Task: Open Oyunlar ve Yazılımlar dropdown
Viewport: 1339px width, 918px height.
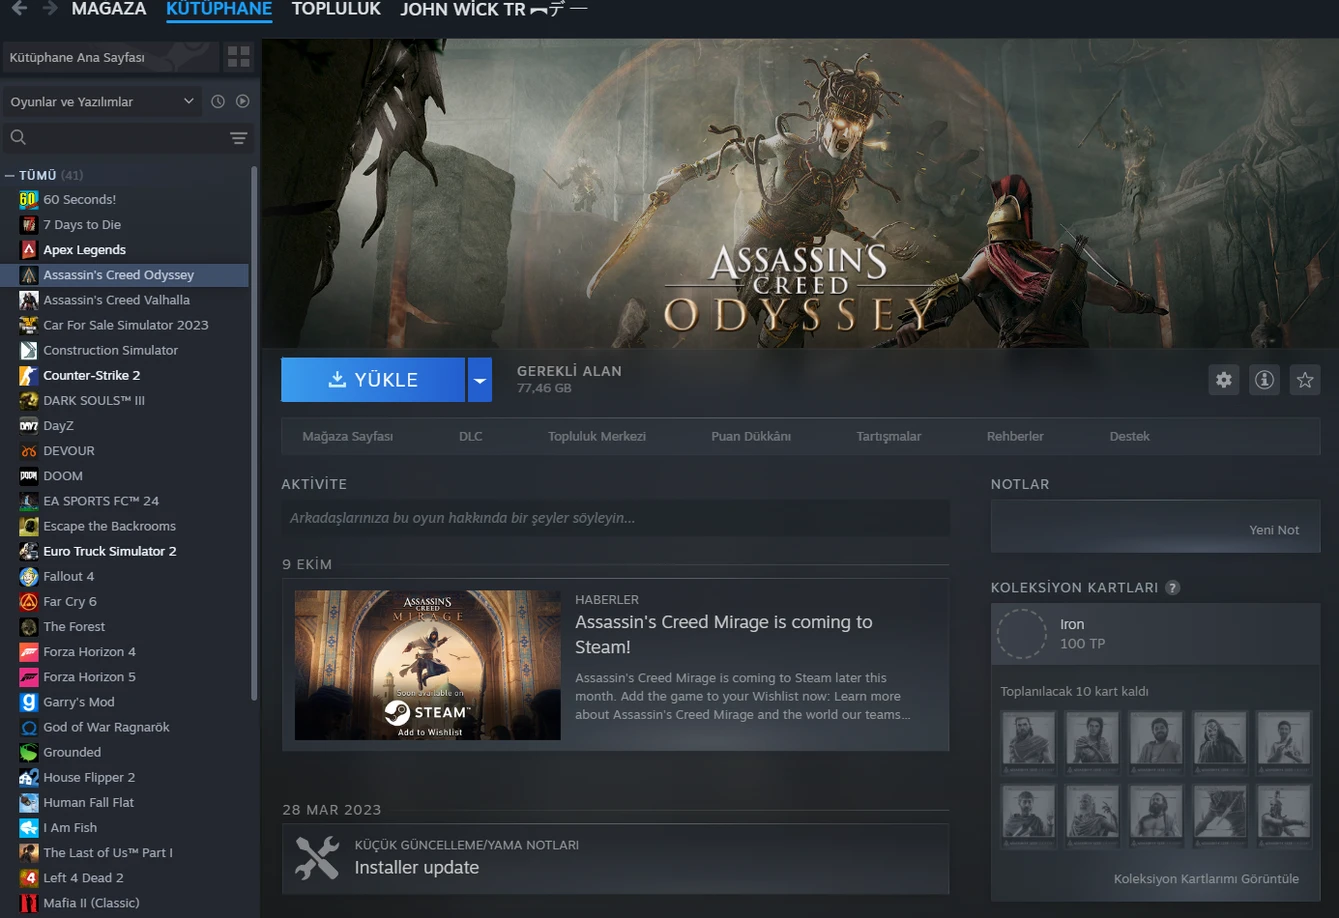Action: (104, 102)
